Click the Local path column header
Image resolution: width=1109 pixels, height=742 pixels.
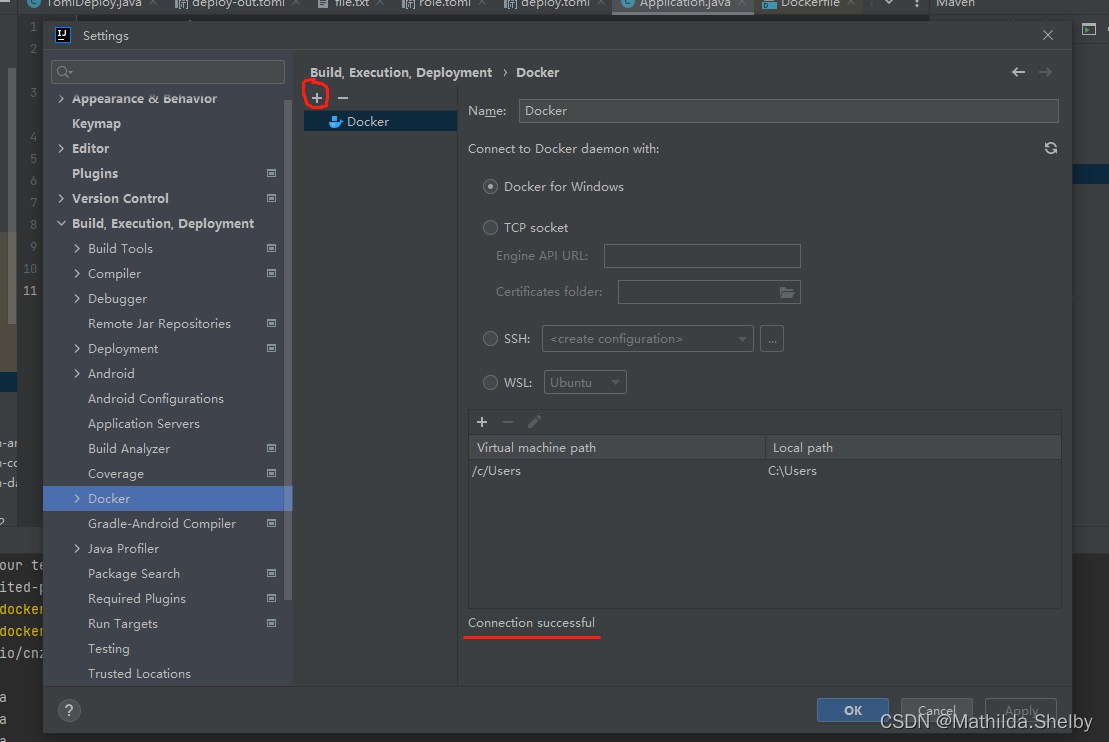coord(913,448)
